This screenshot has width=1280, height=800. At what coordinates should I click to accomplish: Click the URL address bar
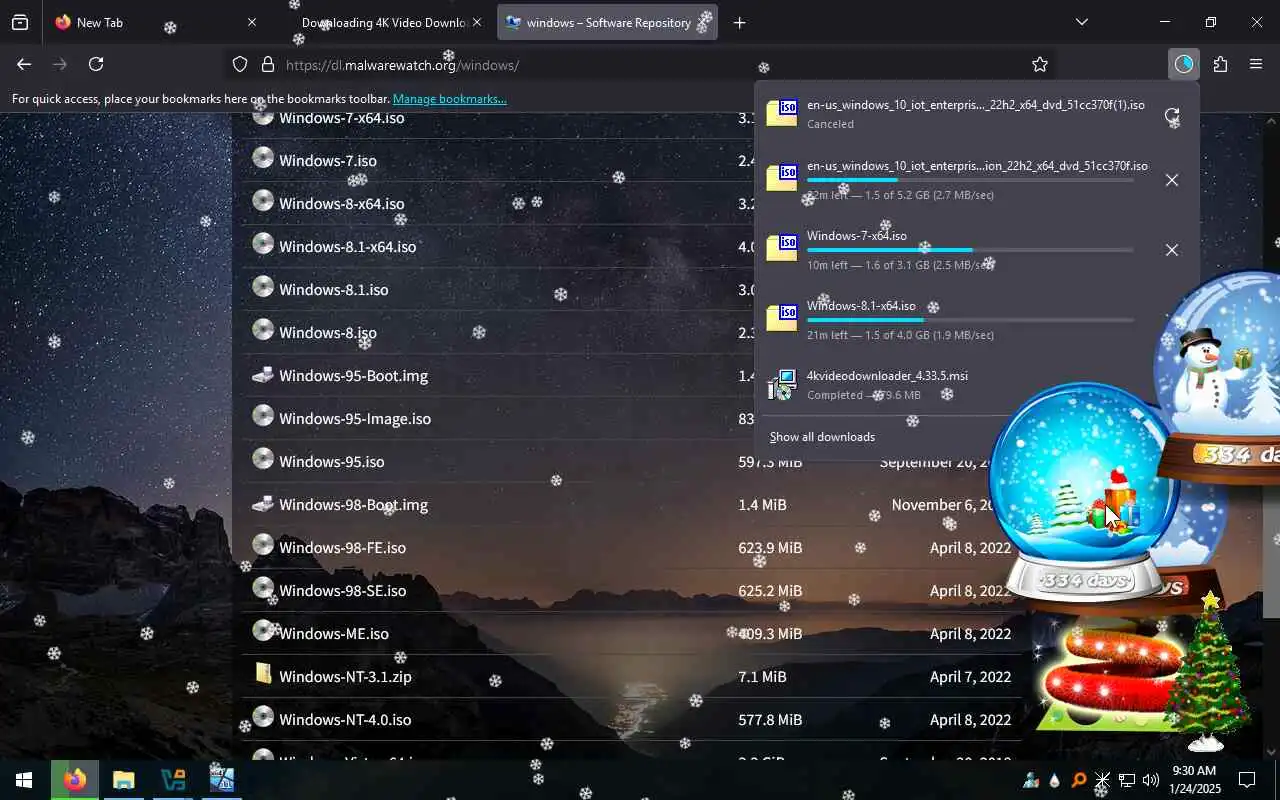[640, 64]
